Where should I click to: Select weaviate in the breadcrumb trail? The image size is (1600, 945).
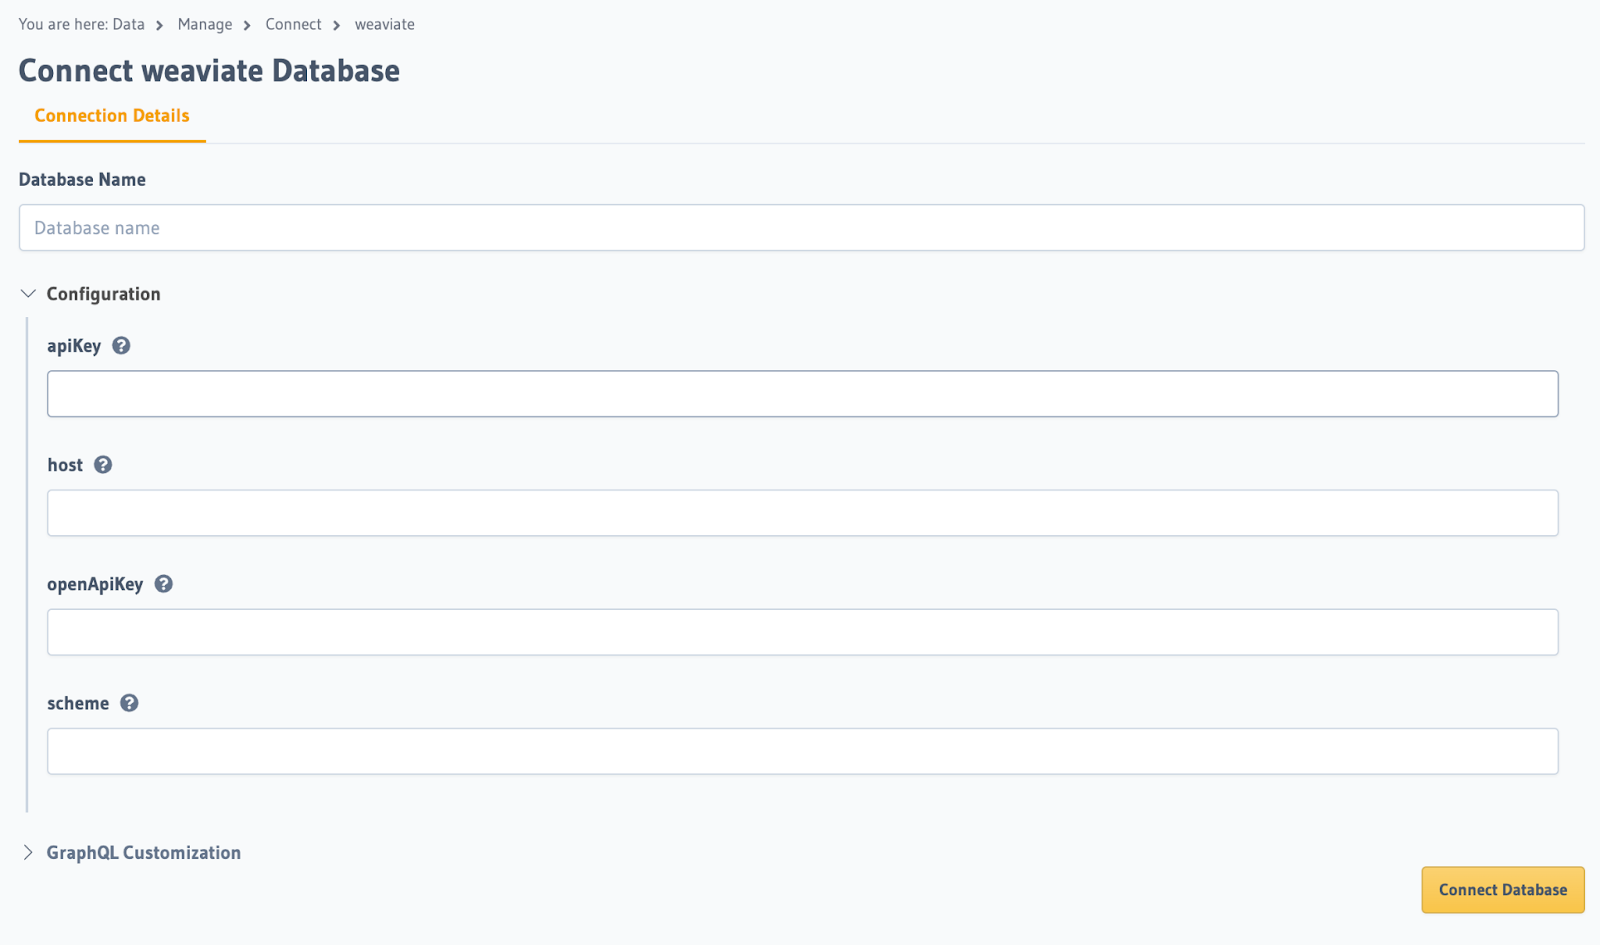tap(384, 24)
